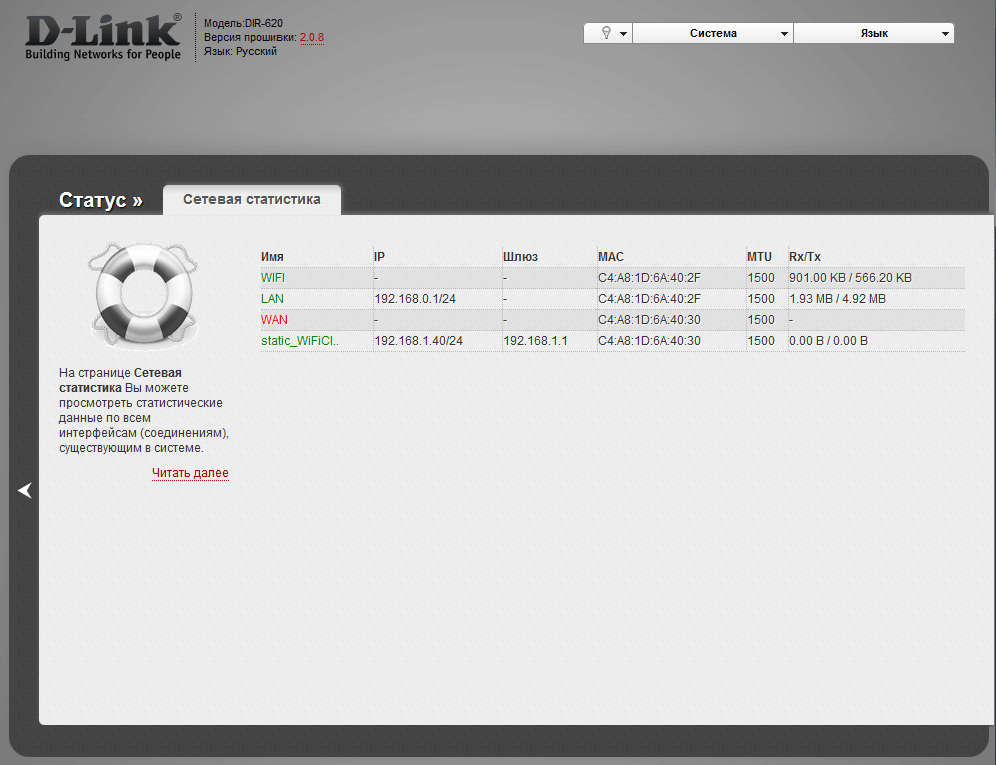Open the static_WiFiCl.. connection entry
This screenshot has width=996, height=765.
pos(300,341)
